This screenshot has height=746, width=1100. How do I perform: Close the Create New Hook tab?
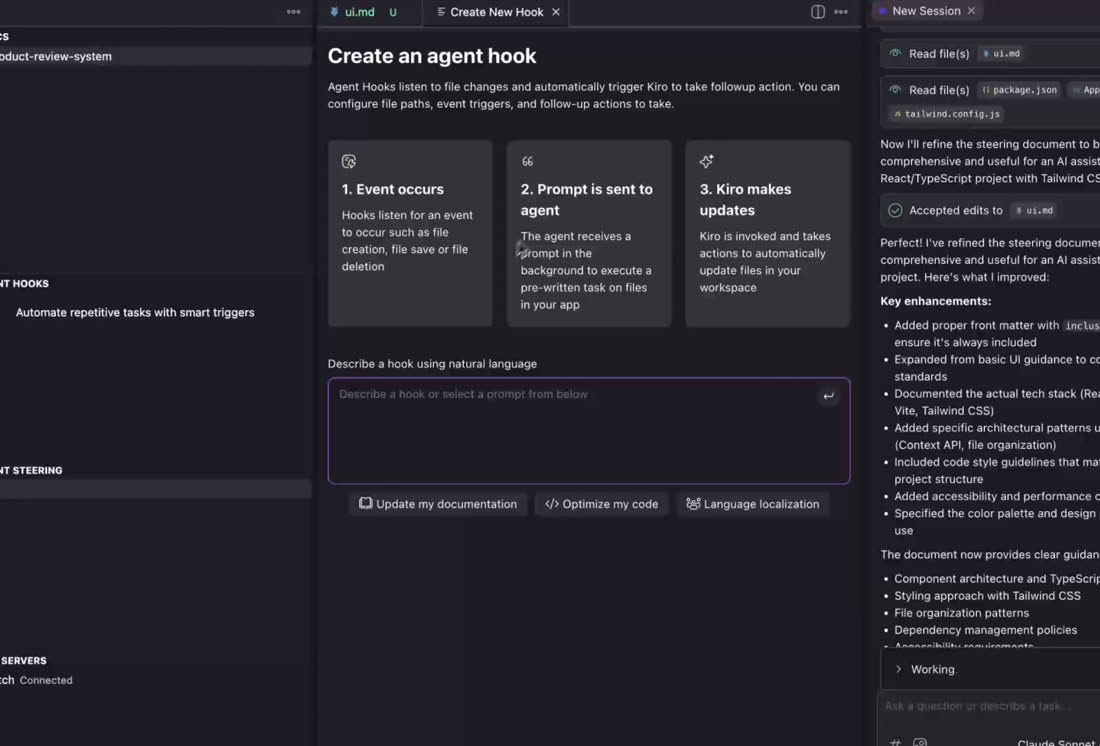(556, 12)
